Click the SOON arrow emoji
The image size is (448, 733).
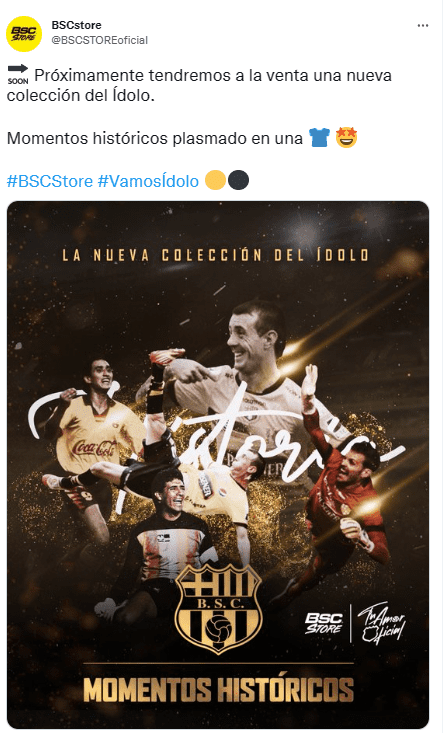(18, 74)
